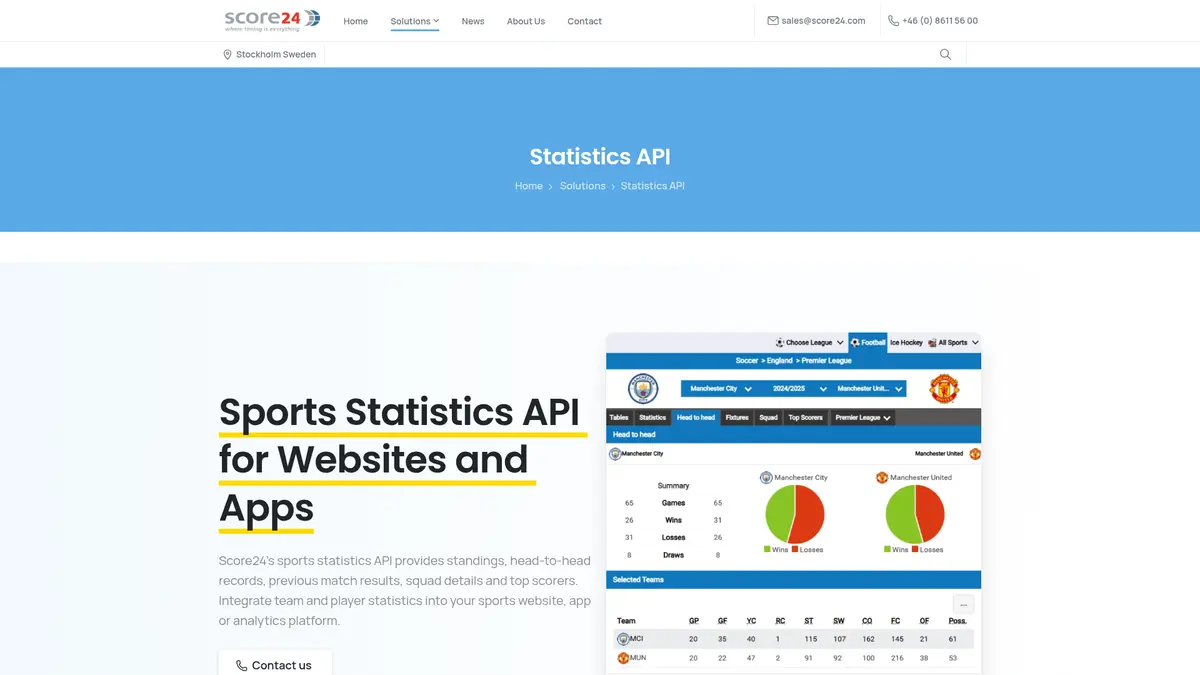Click the crest above the Manchester City pie chart
This screenshot has width=1200, height=675.
[766, 477]
